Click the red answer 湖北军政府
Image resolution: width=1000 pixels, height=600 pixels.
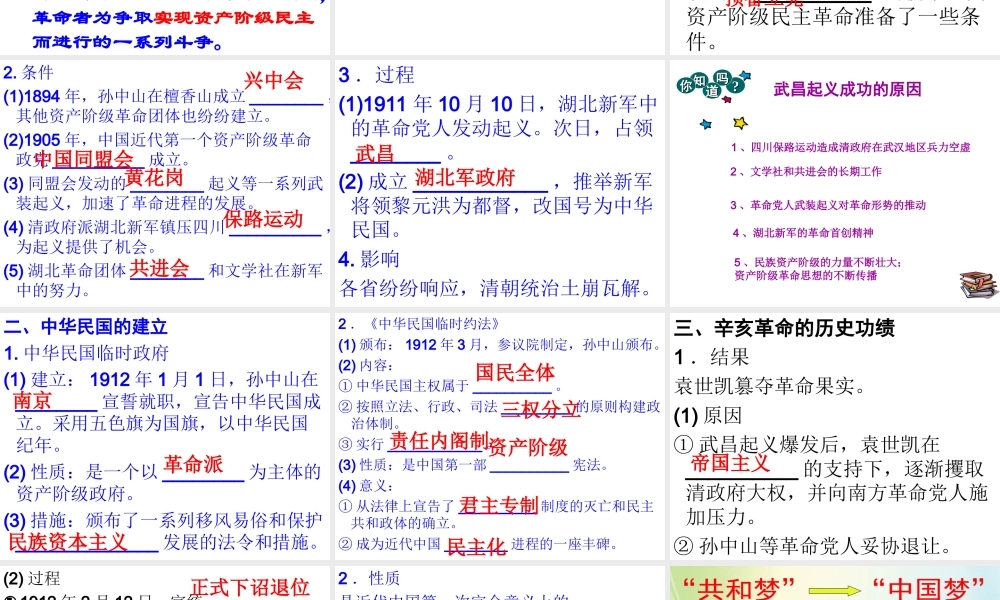[465, 177]
